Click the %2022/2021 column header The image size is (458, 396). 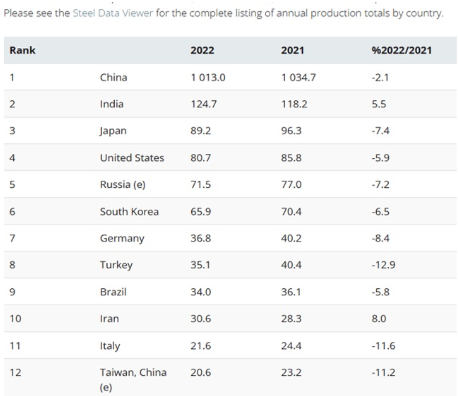402,50
